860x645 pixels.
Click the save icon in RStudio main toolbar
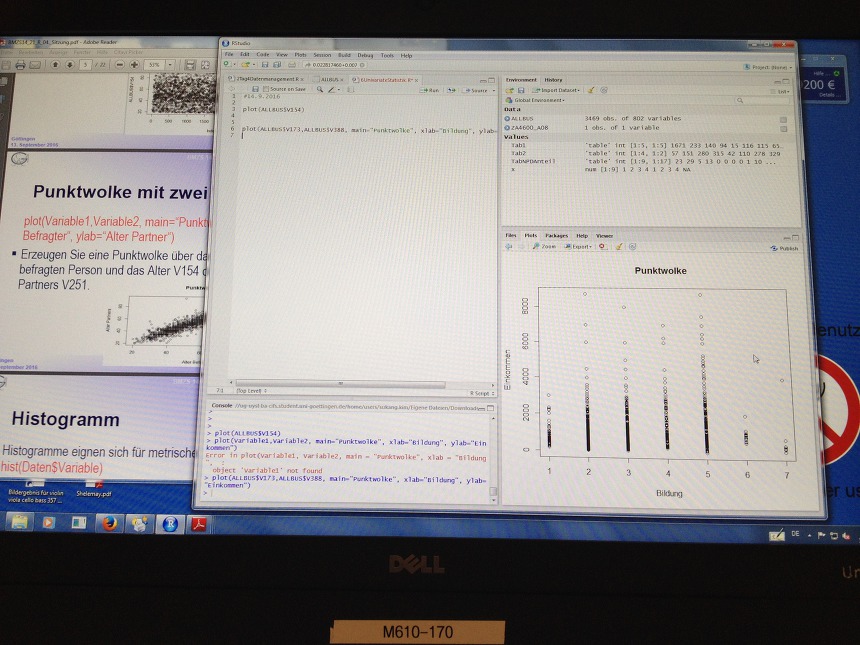(x=265, y=65)
